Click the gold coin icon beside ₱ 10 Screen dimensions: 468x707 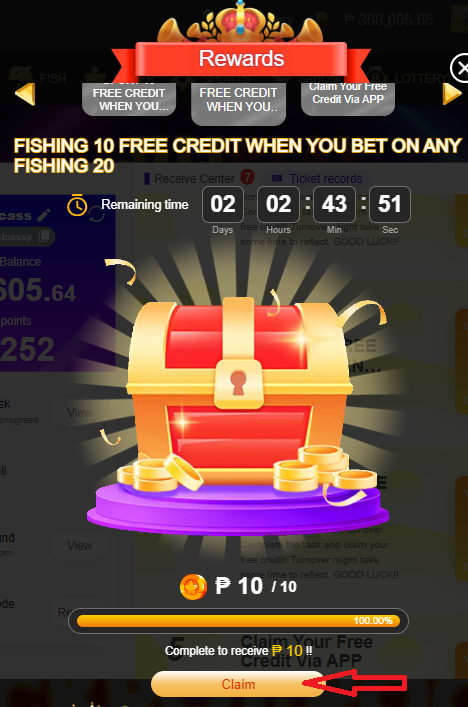point(193,587)
